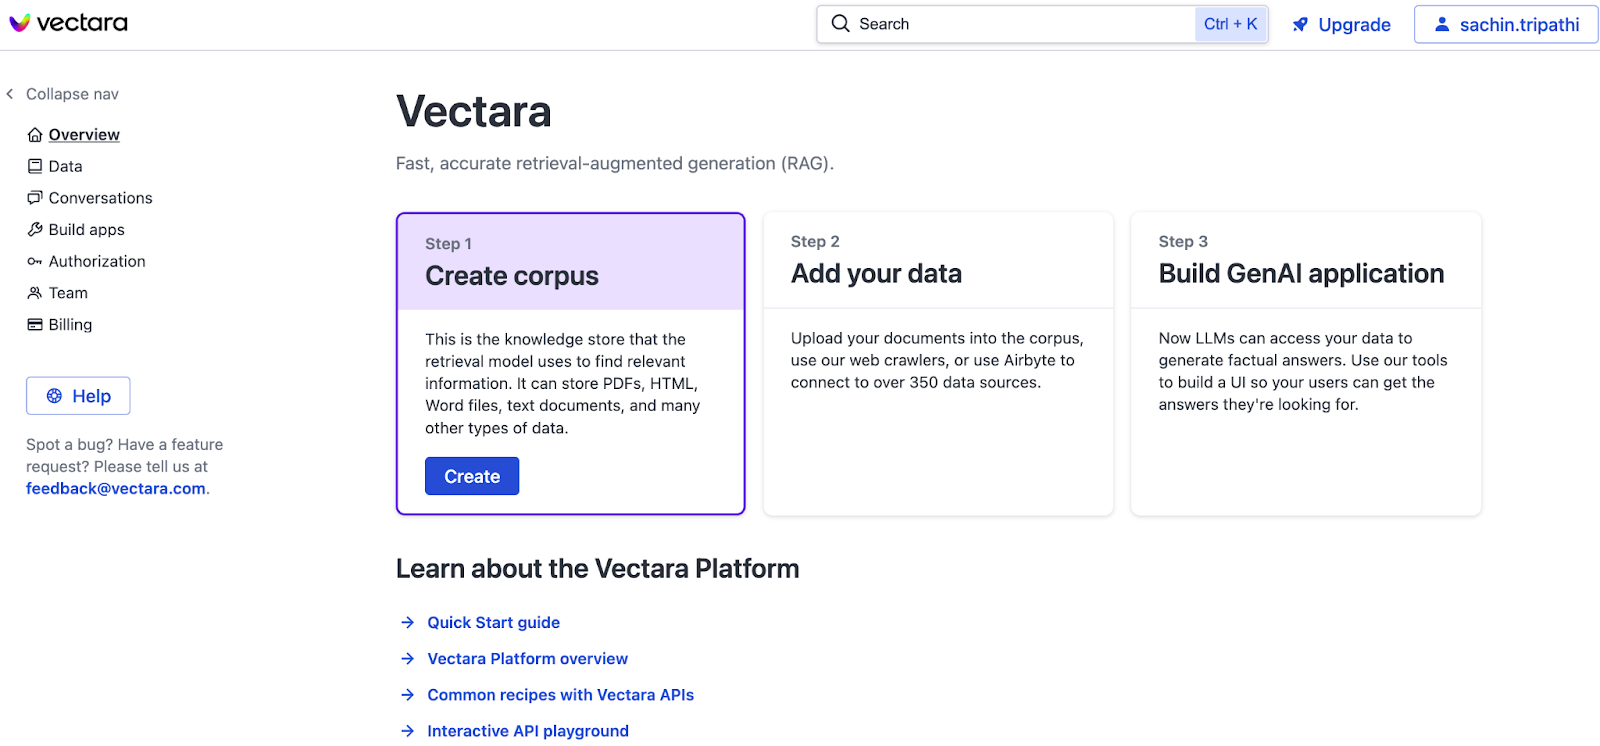Open the sachin.tripathi account menu
Image resolution: width=1600 pixels, height=746 pixels.
pos(1506,24)
